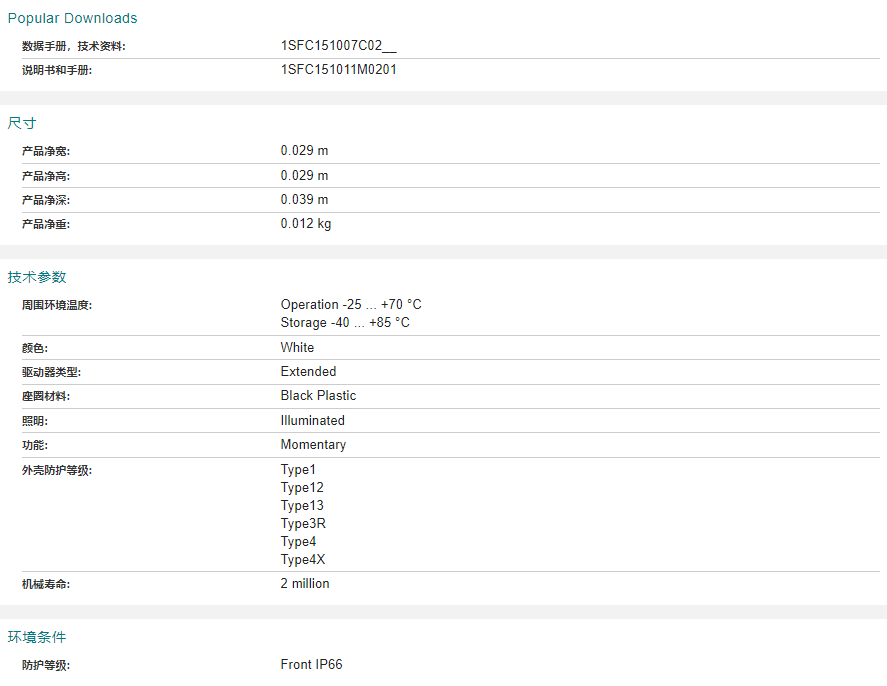Select the Operation -25 ... +70 °C text
Image resolution: width=887 pixels, height=686 pixels.
pyautogui.click(x=351, y=304)
